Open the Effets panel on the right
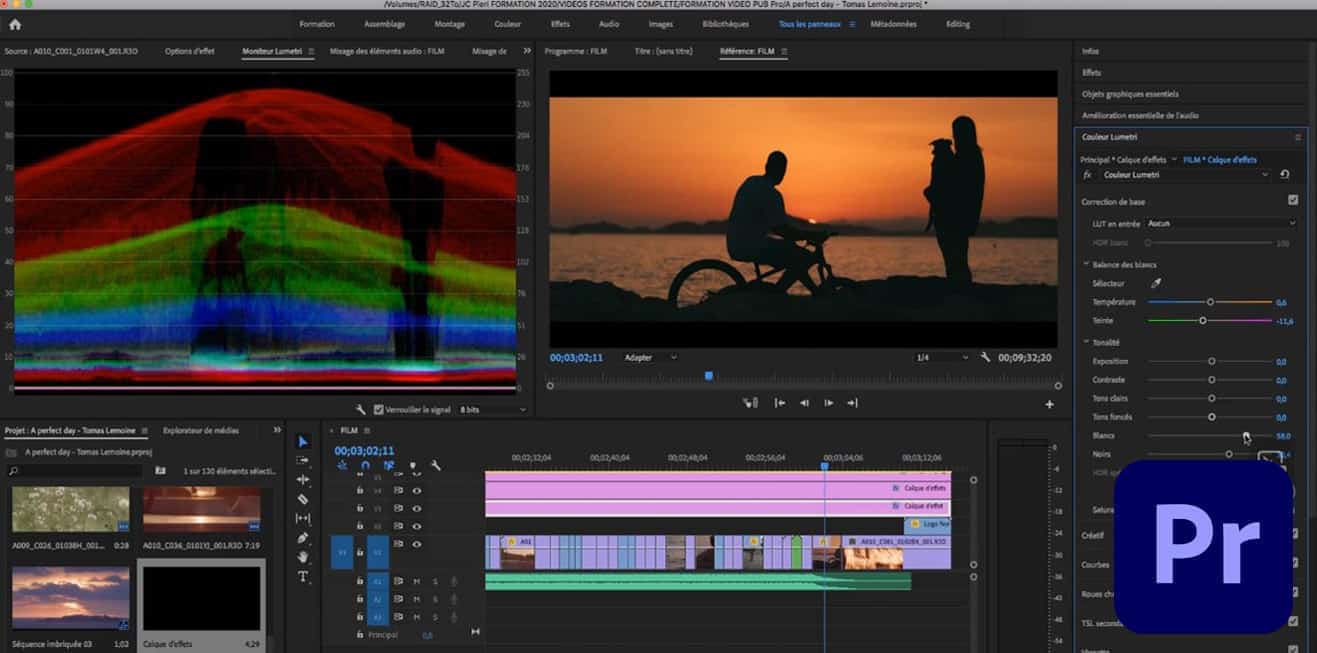1317x653 pixels. (x=1090, y=71)
